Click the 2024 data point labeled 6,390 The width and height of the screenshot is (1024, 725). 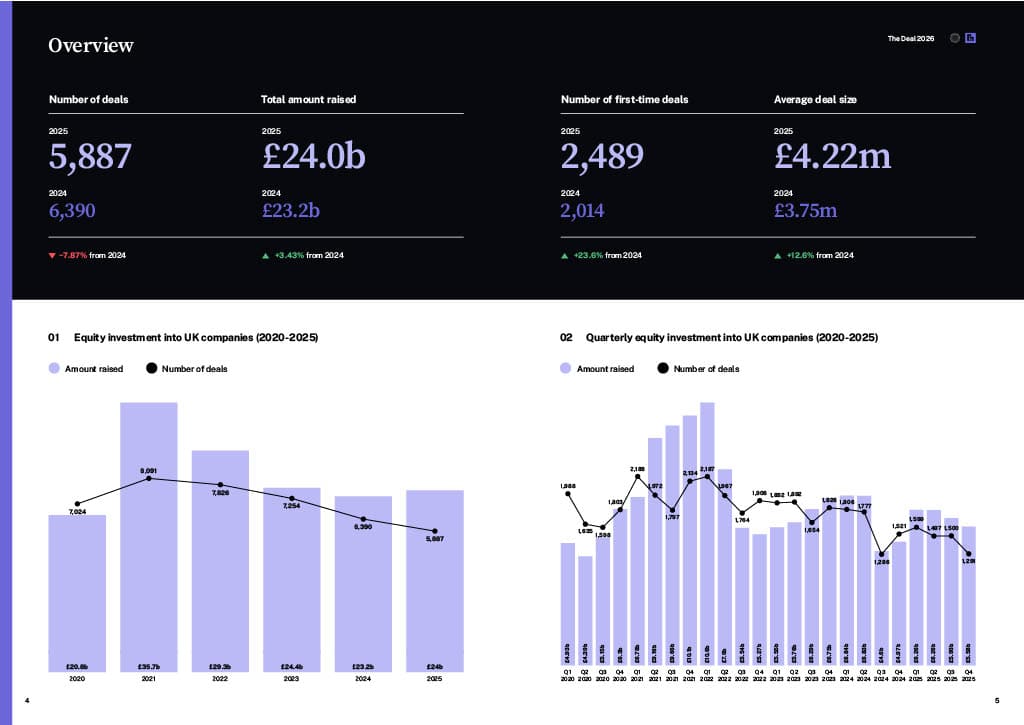point(363,517)
